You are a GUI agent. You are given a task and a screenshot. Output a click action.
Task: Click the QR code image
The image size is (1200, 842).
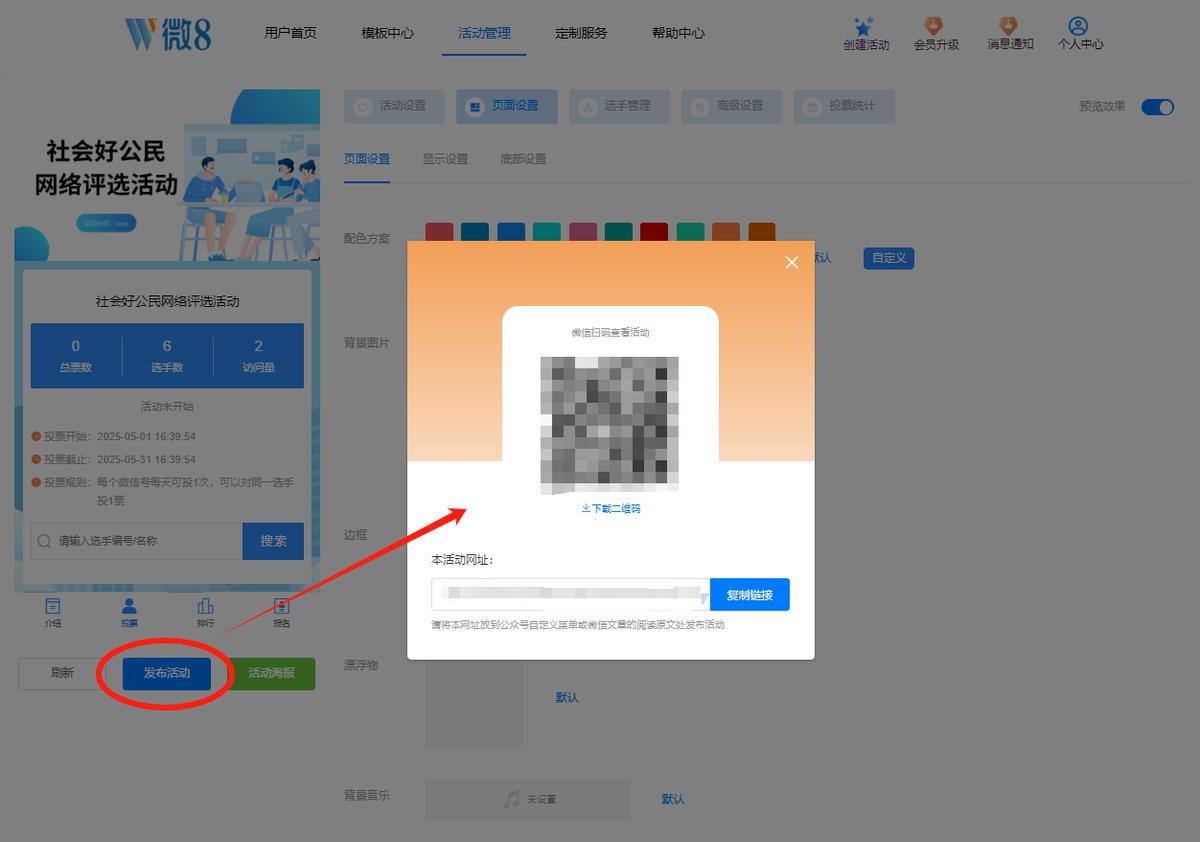610,425
